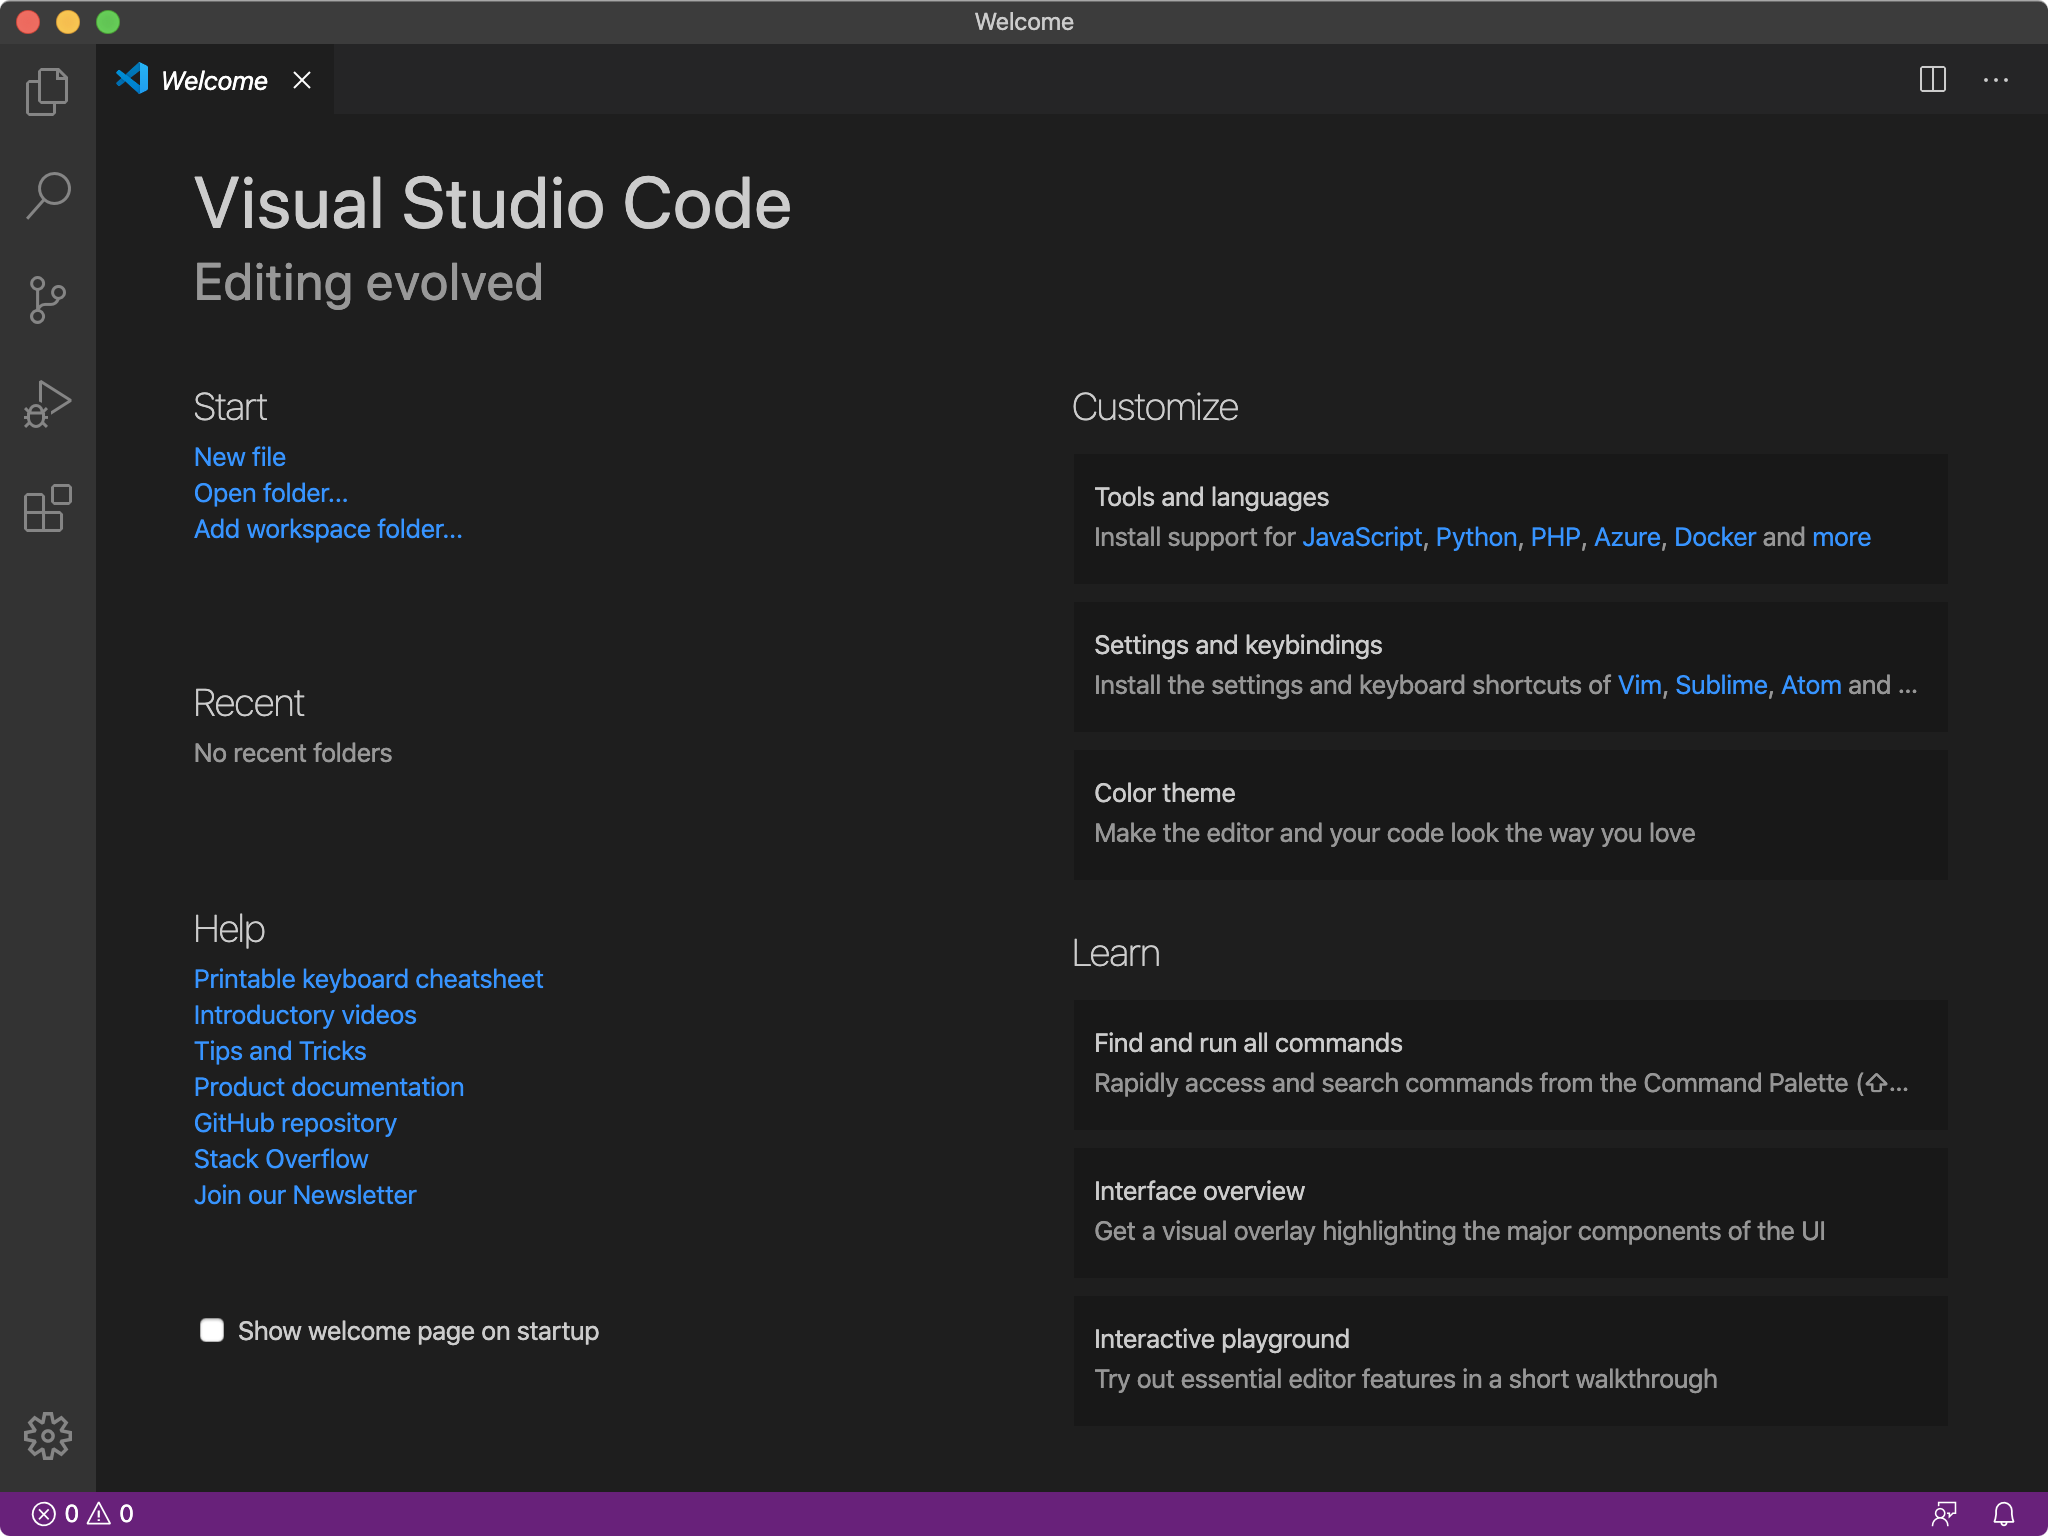Click the Split Editor icon

(x=1932, y=81)
